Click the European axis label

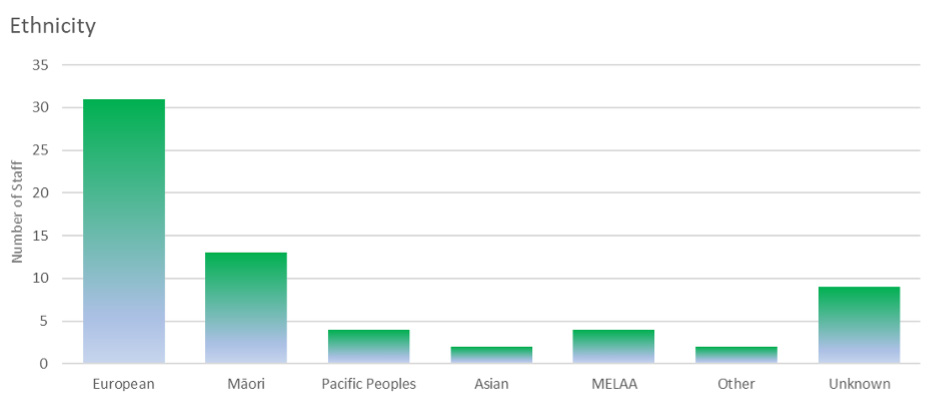point(123,384)
